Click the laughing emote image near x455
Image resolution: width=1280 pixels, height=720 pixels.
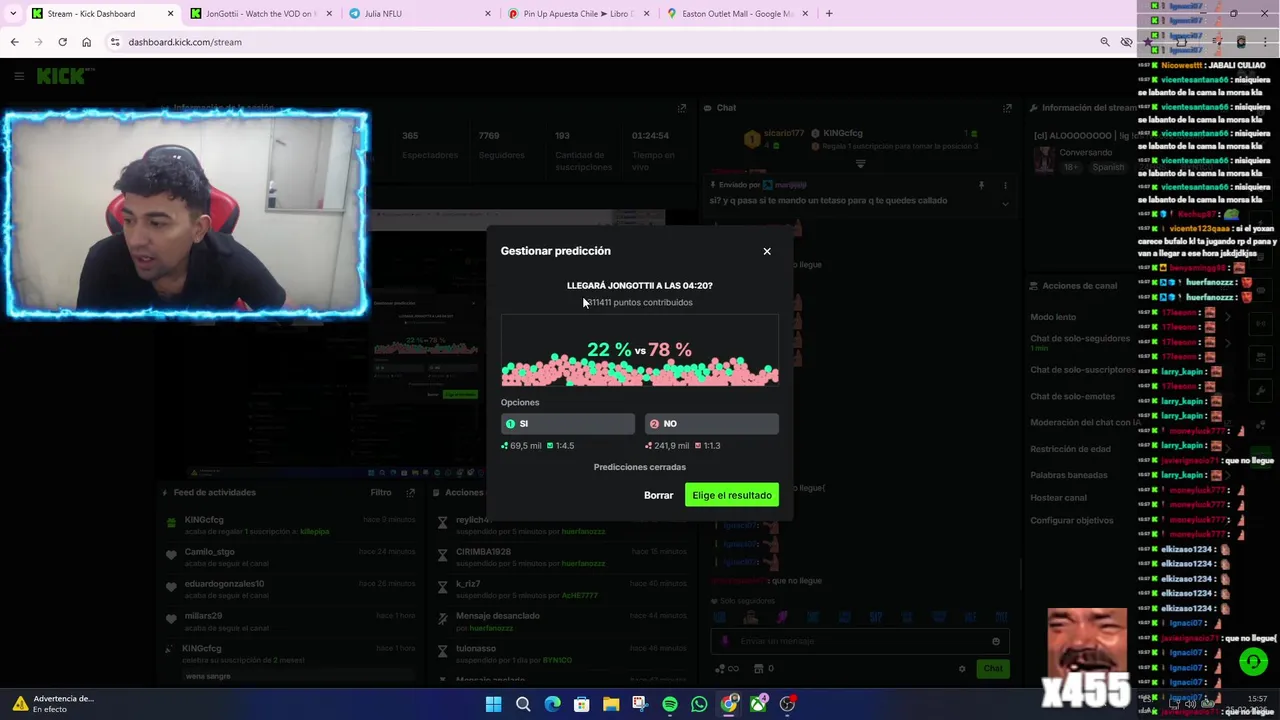coord(1087,643)
